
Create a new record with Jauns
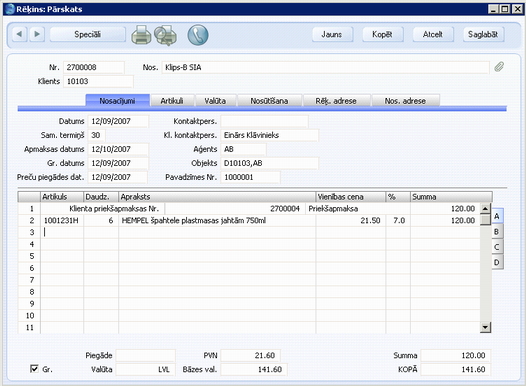332,34
